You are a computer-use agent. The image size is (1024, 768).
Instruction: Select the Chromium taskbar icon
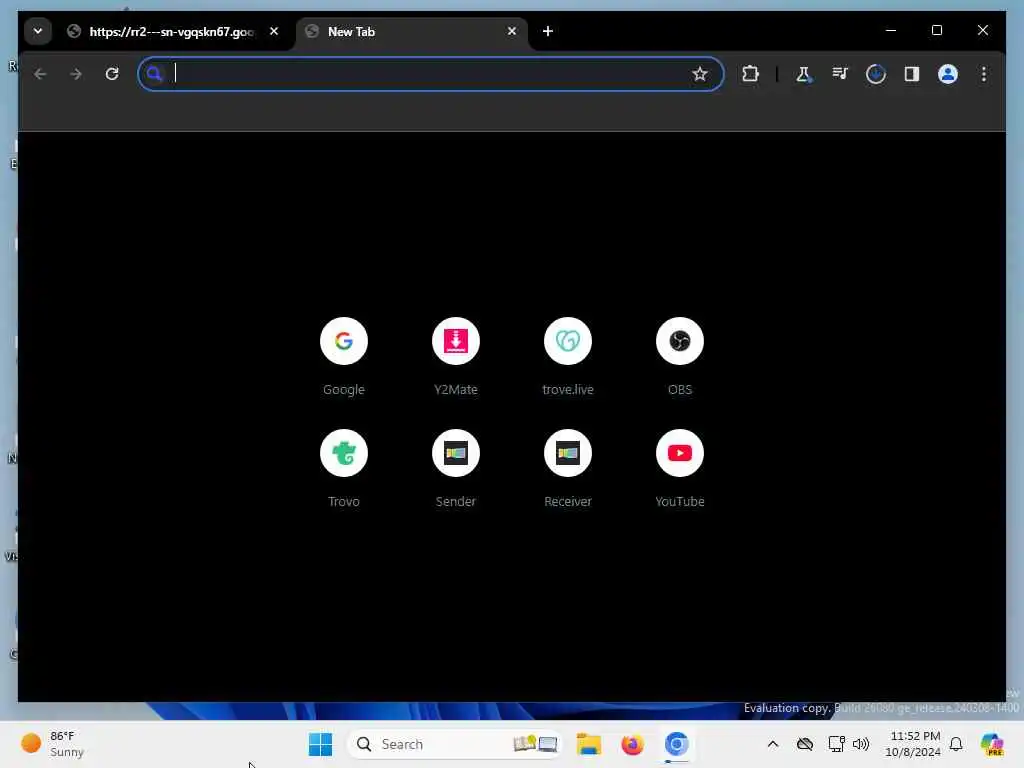[677, 744]
